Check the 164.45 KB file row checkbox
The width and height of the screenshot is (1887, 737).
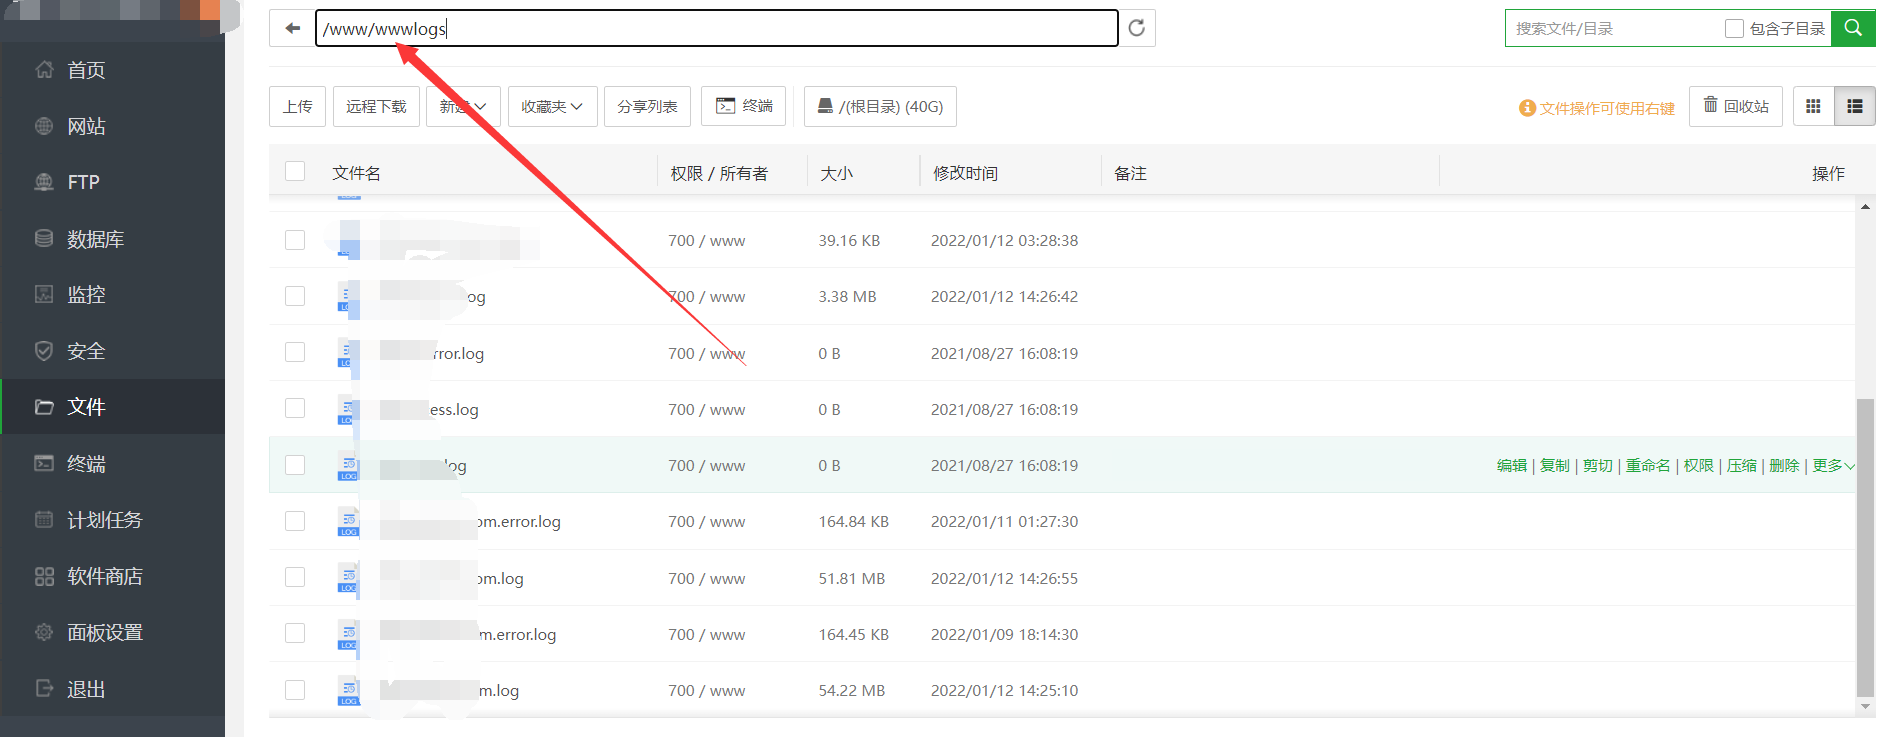[x=295, y=633]
